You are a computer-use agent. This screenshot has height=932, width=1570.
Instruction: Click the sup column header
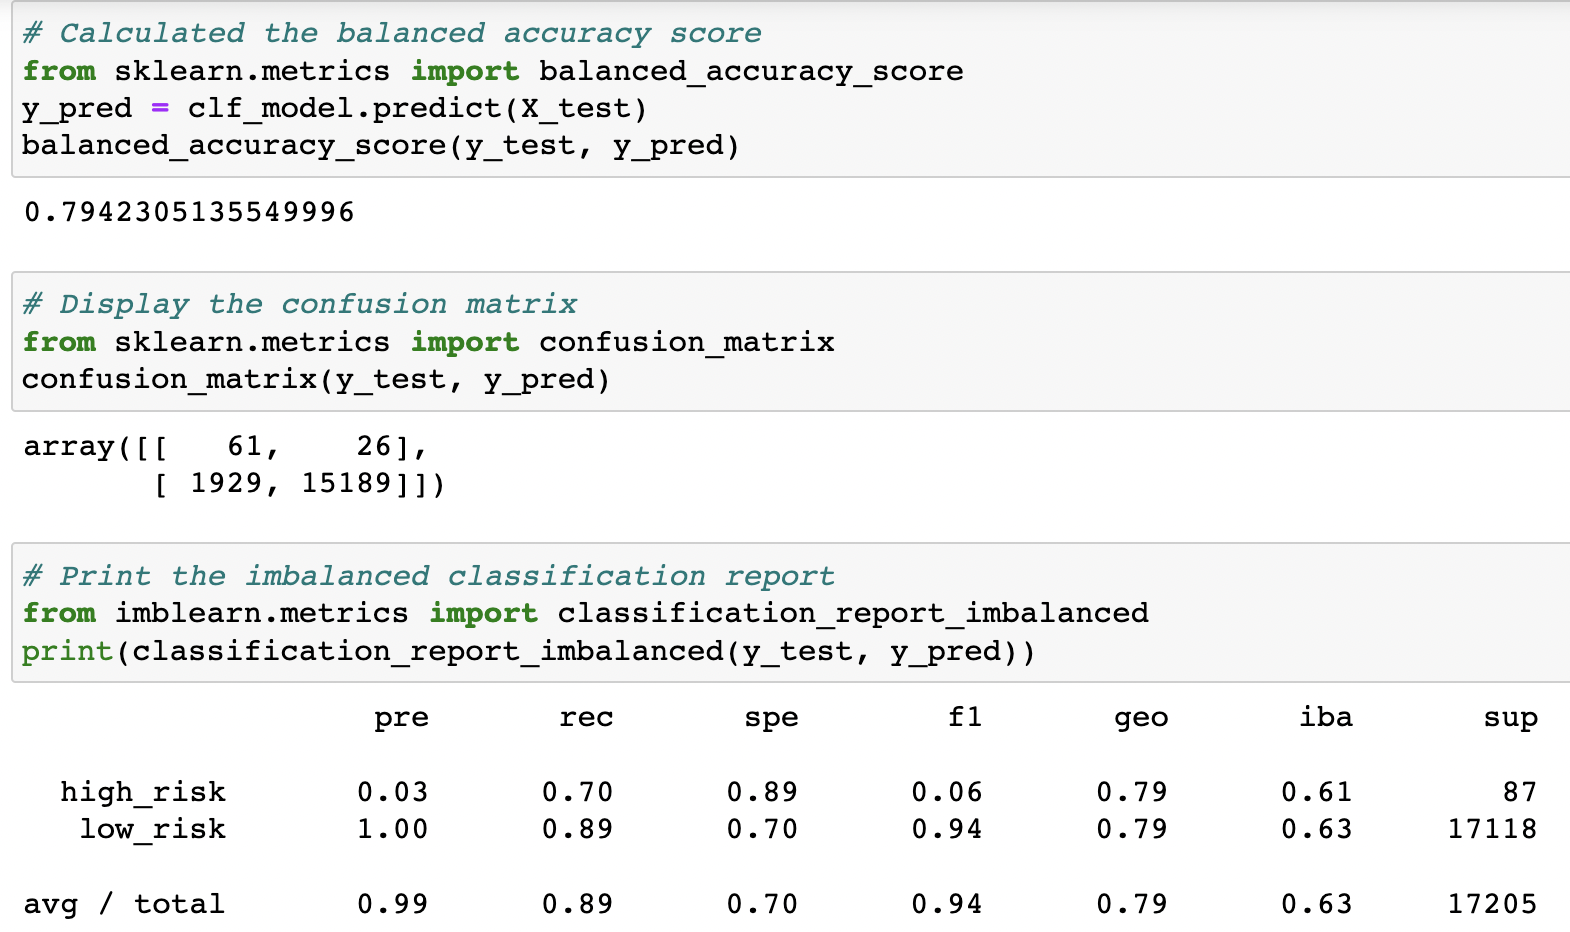[x=1511, y=718]
